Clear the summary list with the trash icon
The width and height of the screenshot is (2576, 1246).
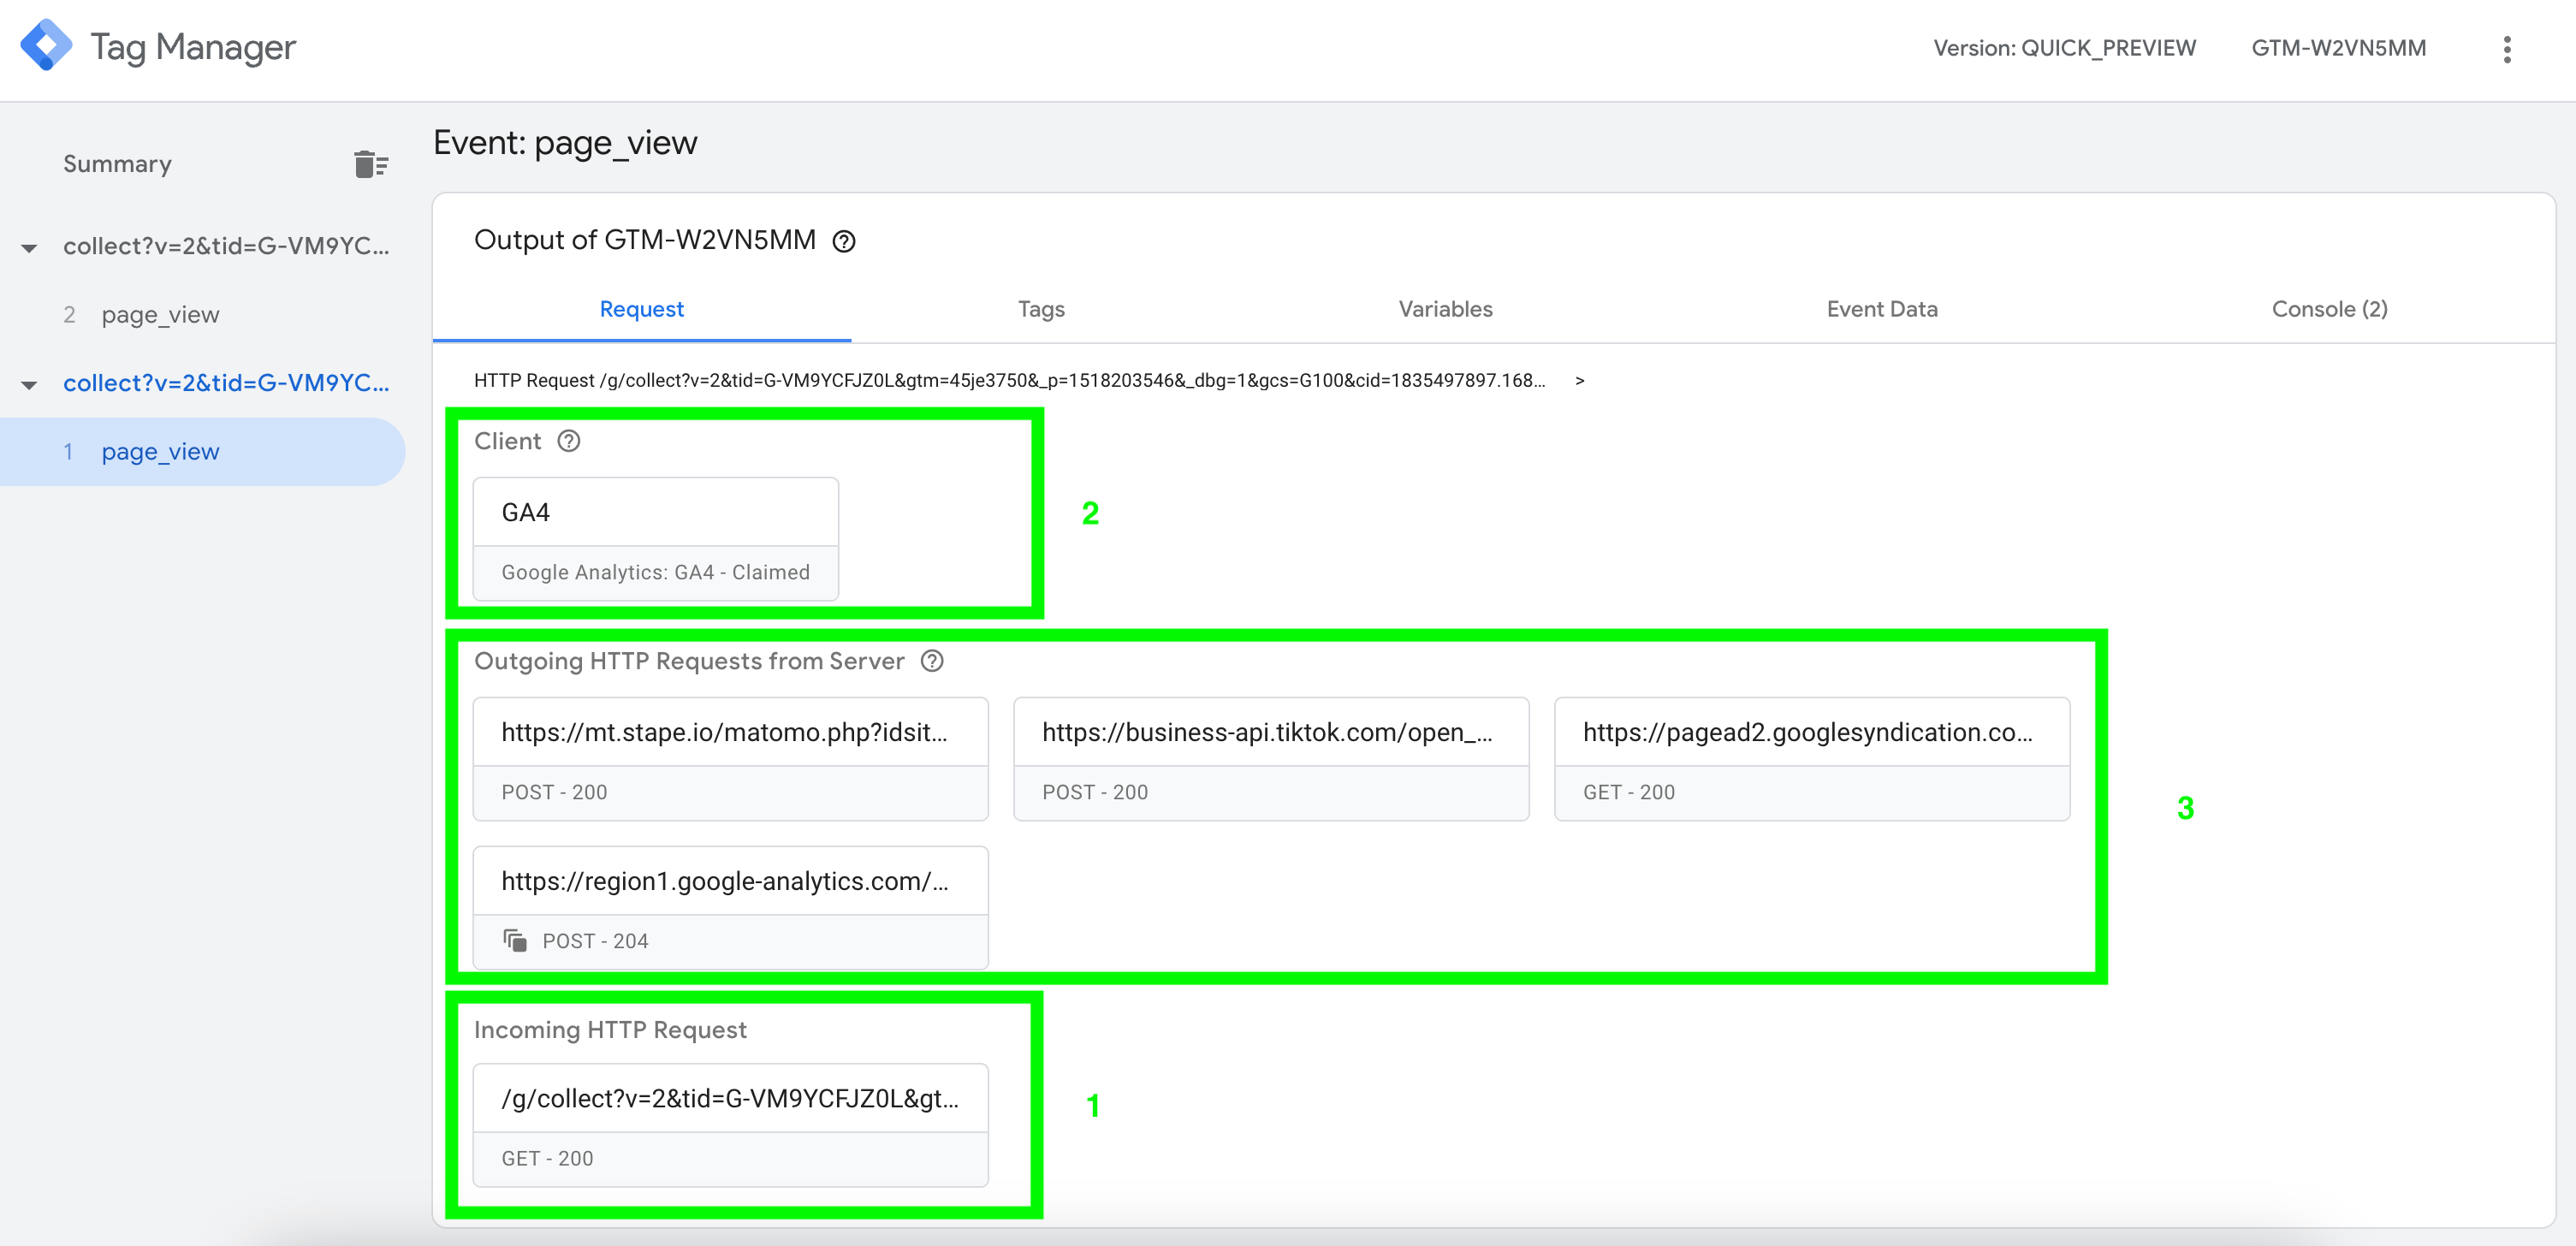[370, 164]
